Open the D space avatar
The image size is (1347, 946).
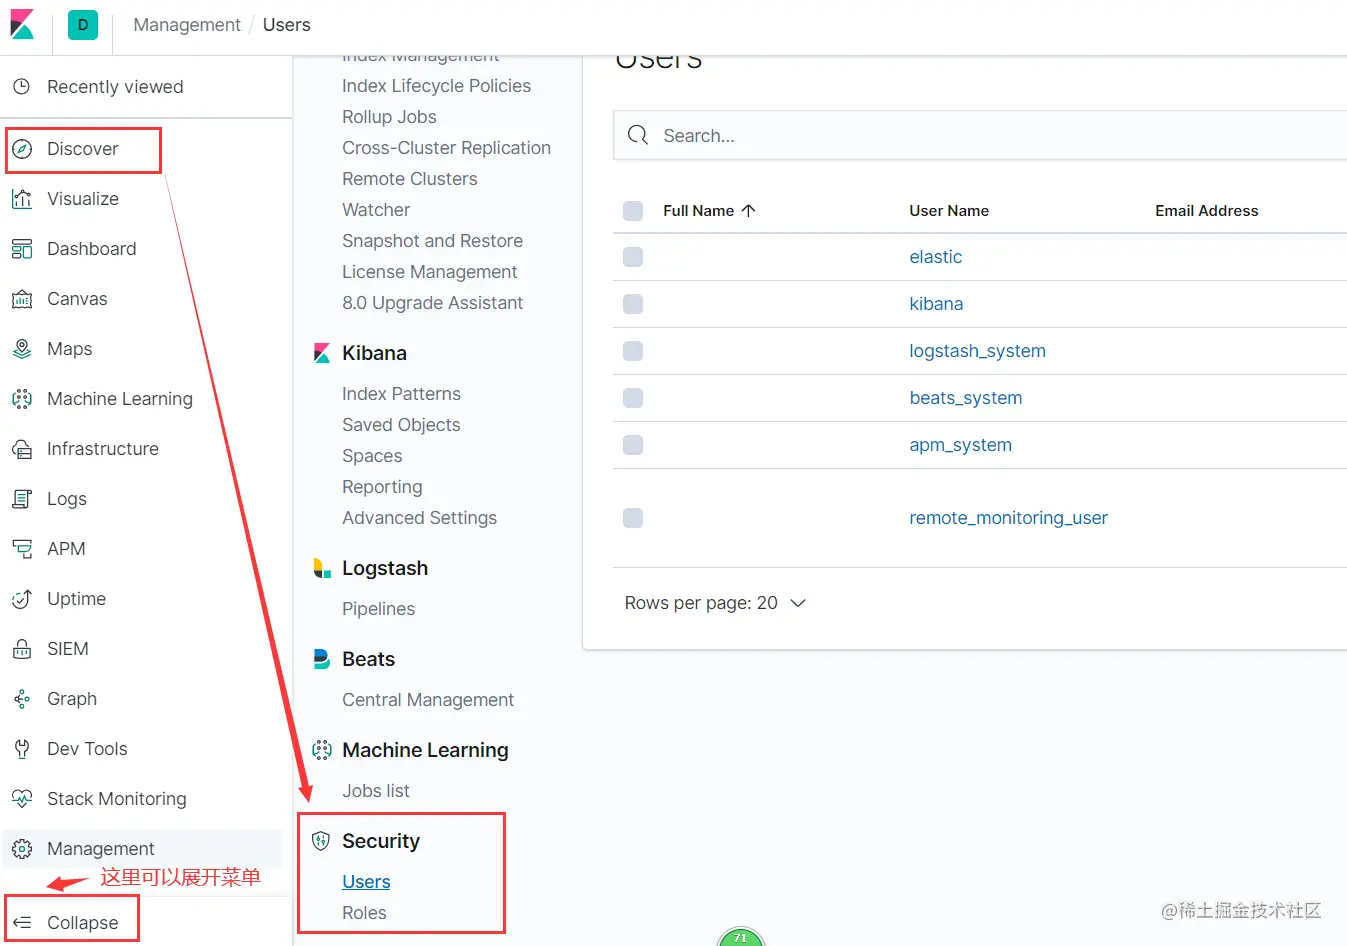coord(83,25)
